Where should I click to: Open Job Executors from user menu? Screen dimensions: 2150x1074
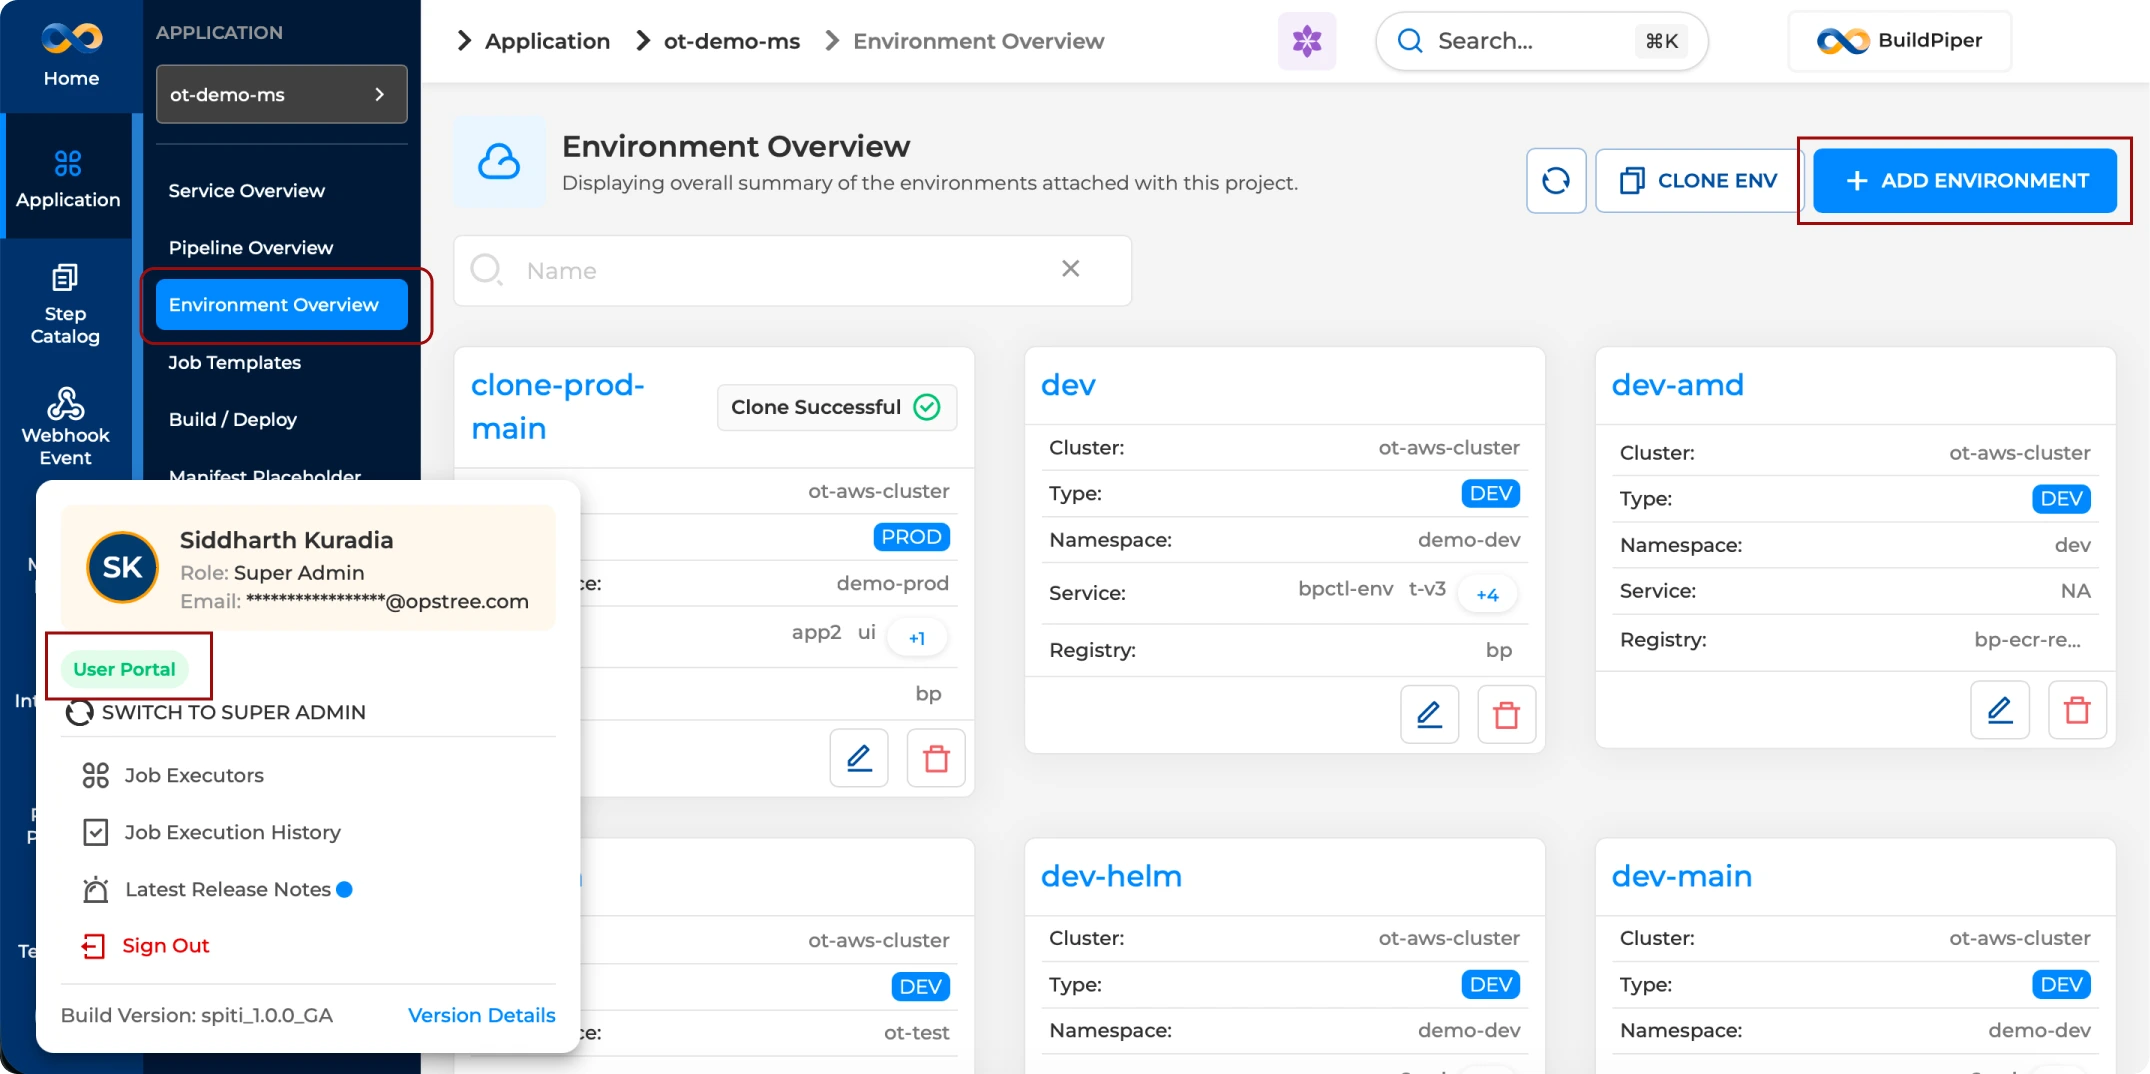(x=194, y=775)
